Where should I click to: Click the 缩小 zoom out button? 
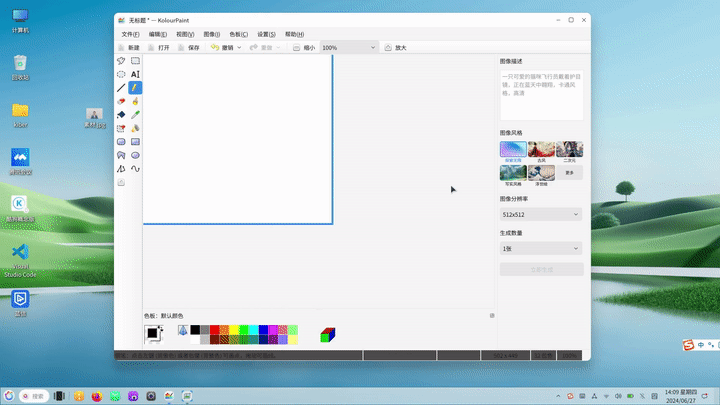304,48
